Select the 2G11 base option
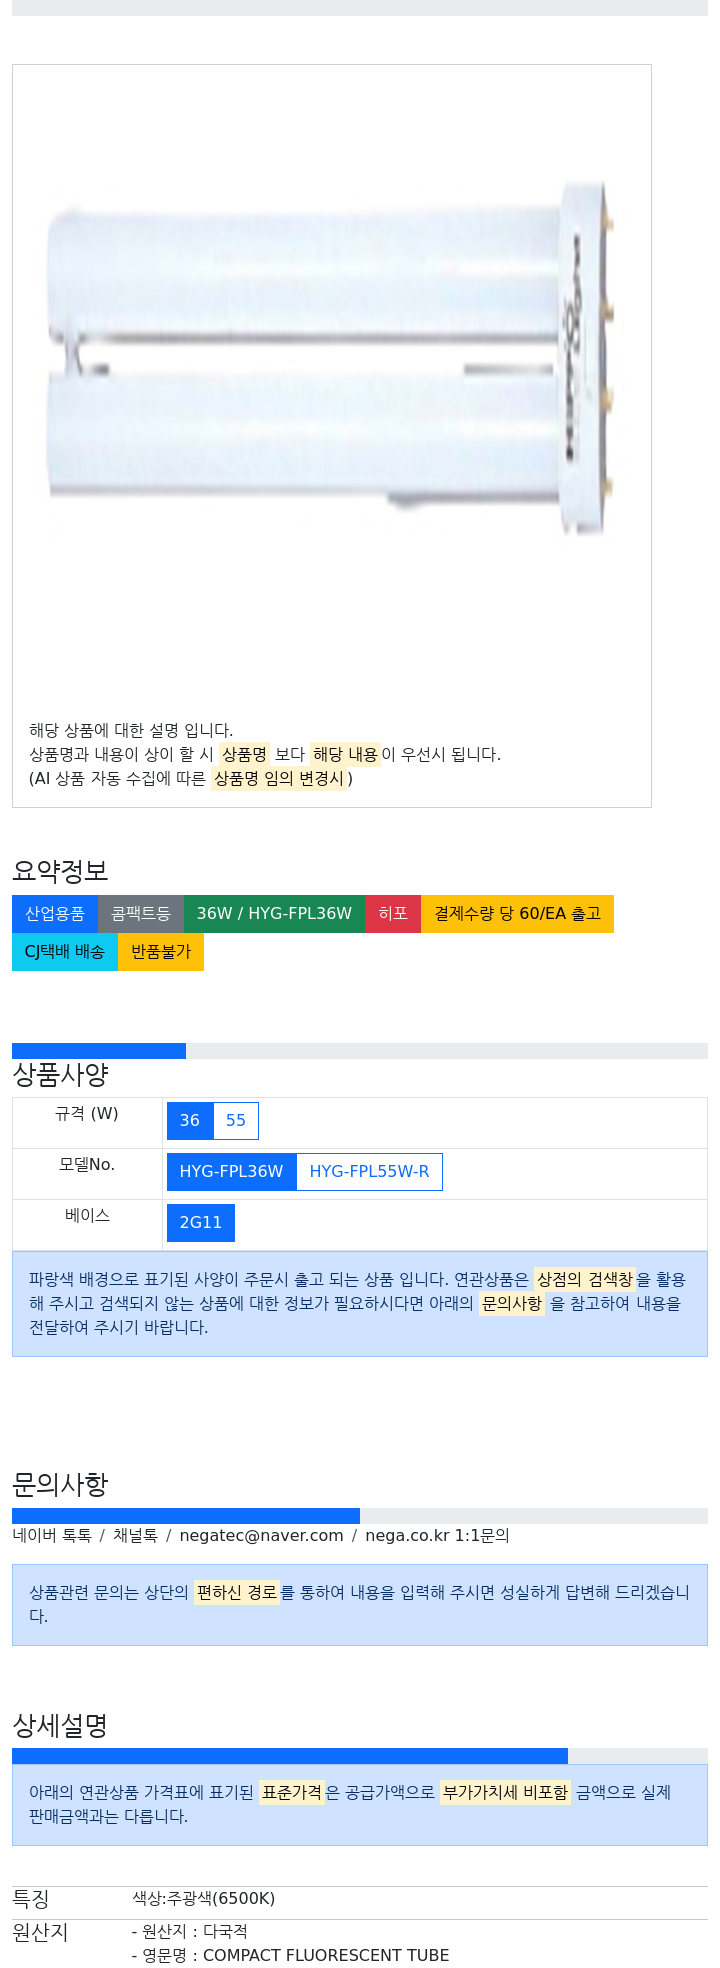 coord(201,1223)
